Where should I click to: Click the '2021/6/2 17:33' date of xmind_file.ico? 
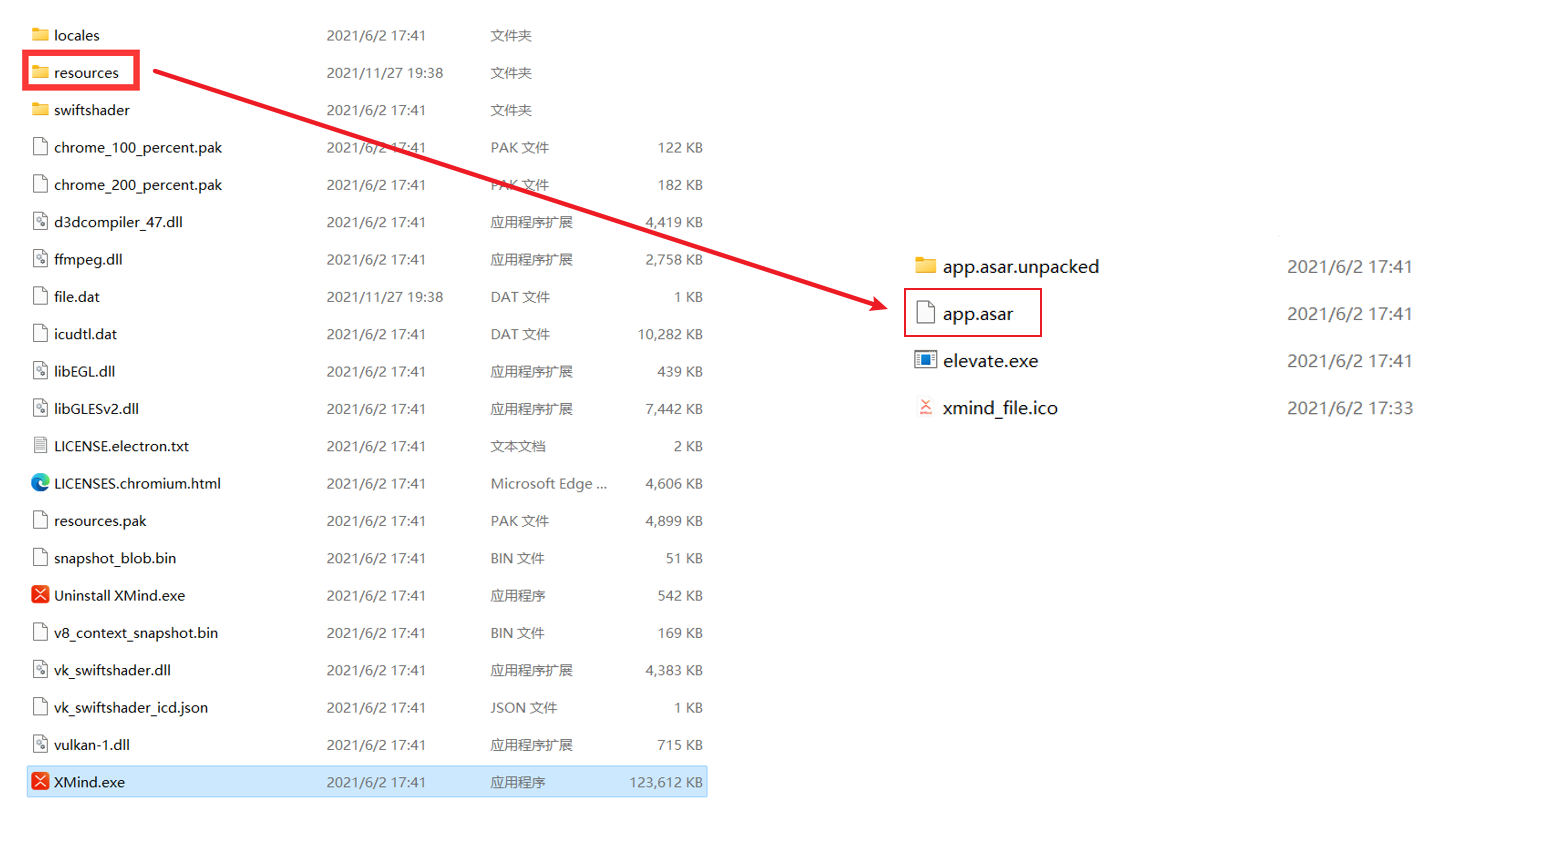point(1349,408)
